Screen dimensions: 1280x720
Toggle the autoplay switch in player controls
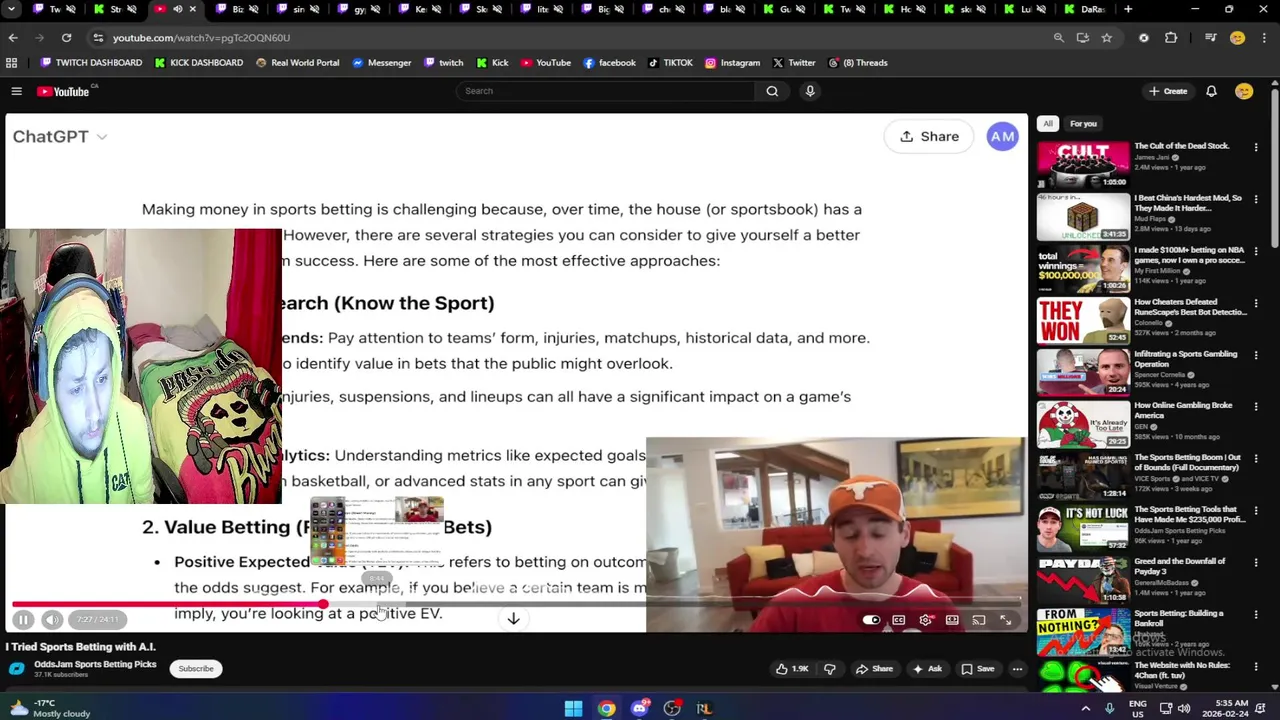871,620
